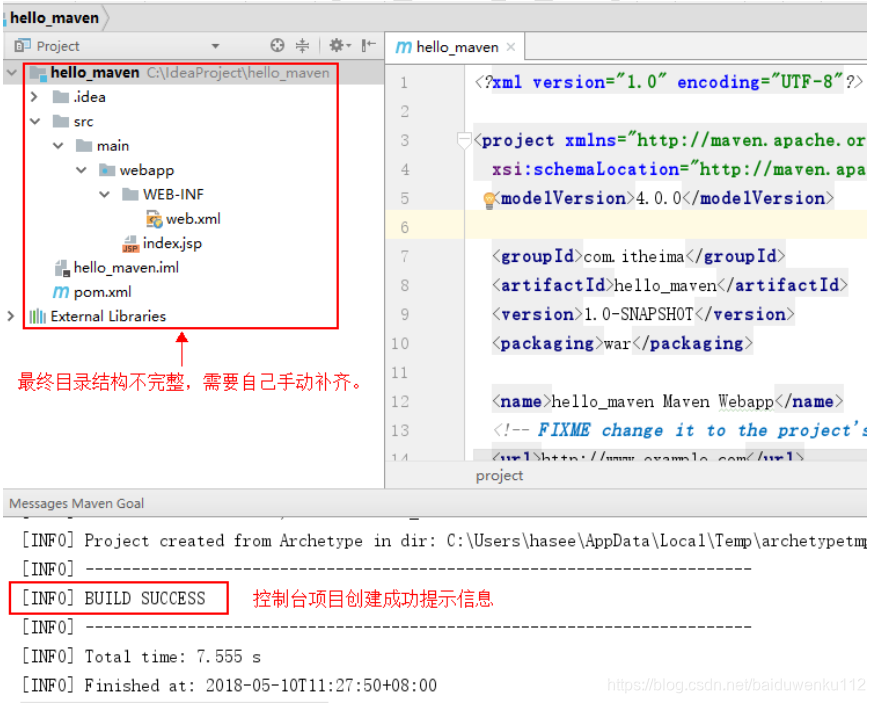
Task: Click the BUILD SUCCESS console line
Action: tap(113, 598)
